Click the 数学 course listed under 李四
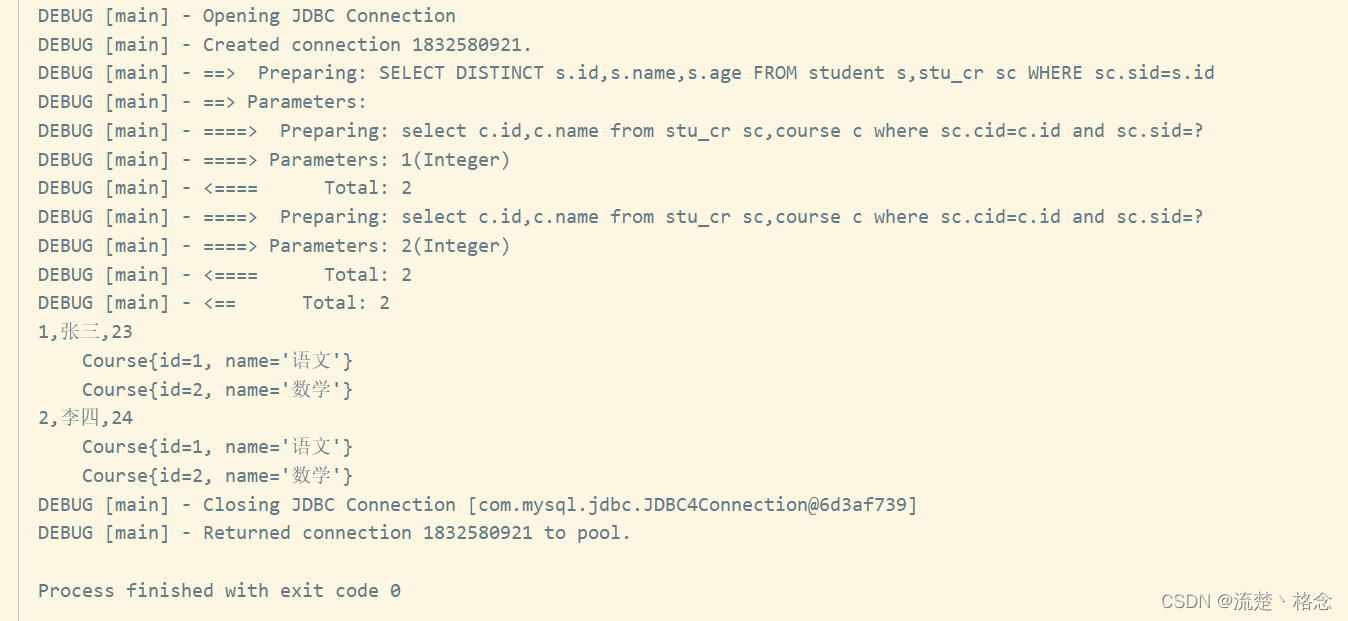Viewport: 1348px width, 621px height. click(x=217, y=476)
